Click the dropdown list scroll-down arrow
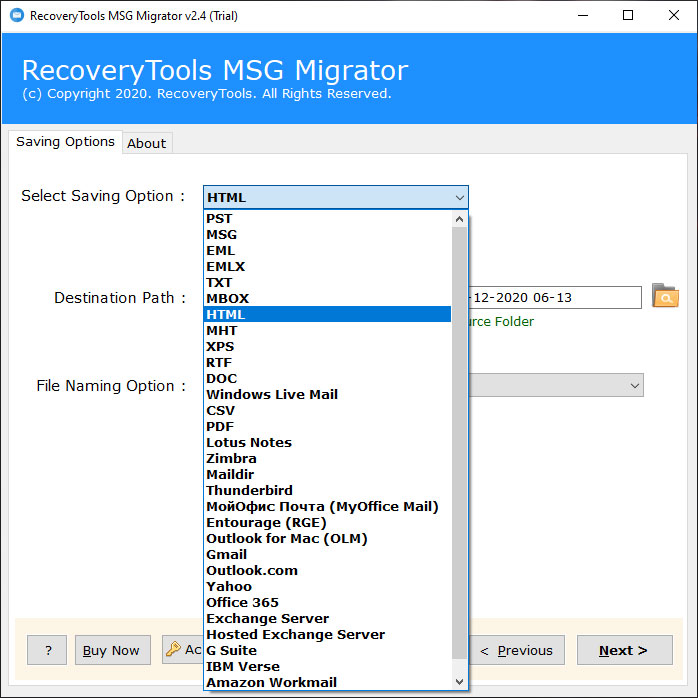Image resolution: width=698 pixels, height=698 pixels. click(x=459, y=682)
